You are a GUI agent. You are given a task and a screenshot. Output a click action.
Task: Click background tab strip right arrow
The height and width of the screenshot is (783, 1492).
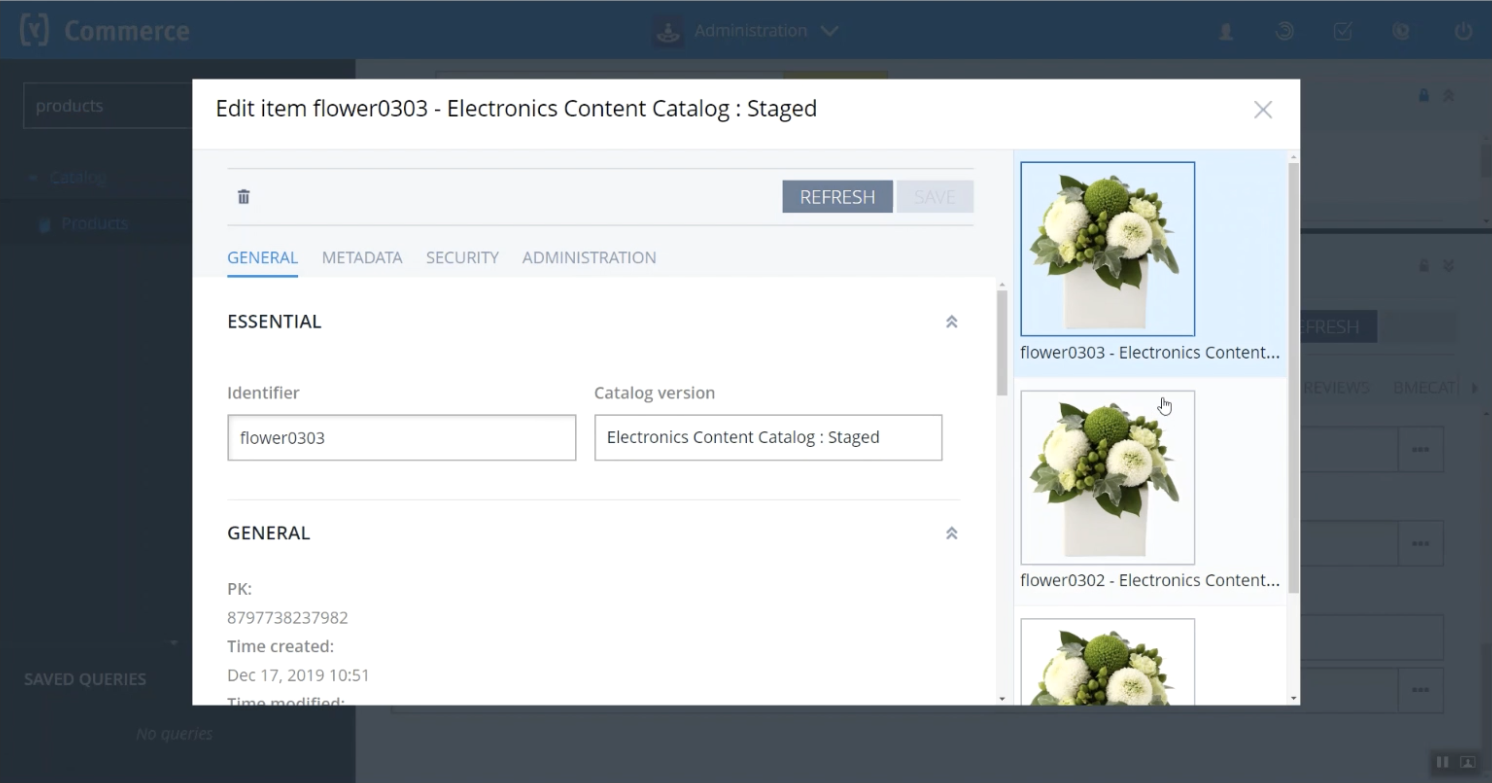1474,388
